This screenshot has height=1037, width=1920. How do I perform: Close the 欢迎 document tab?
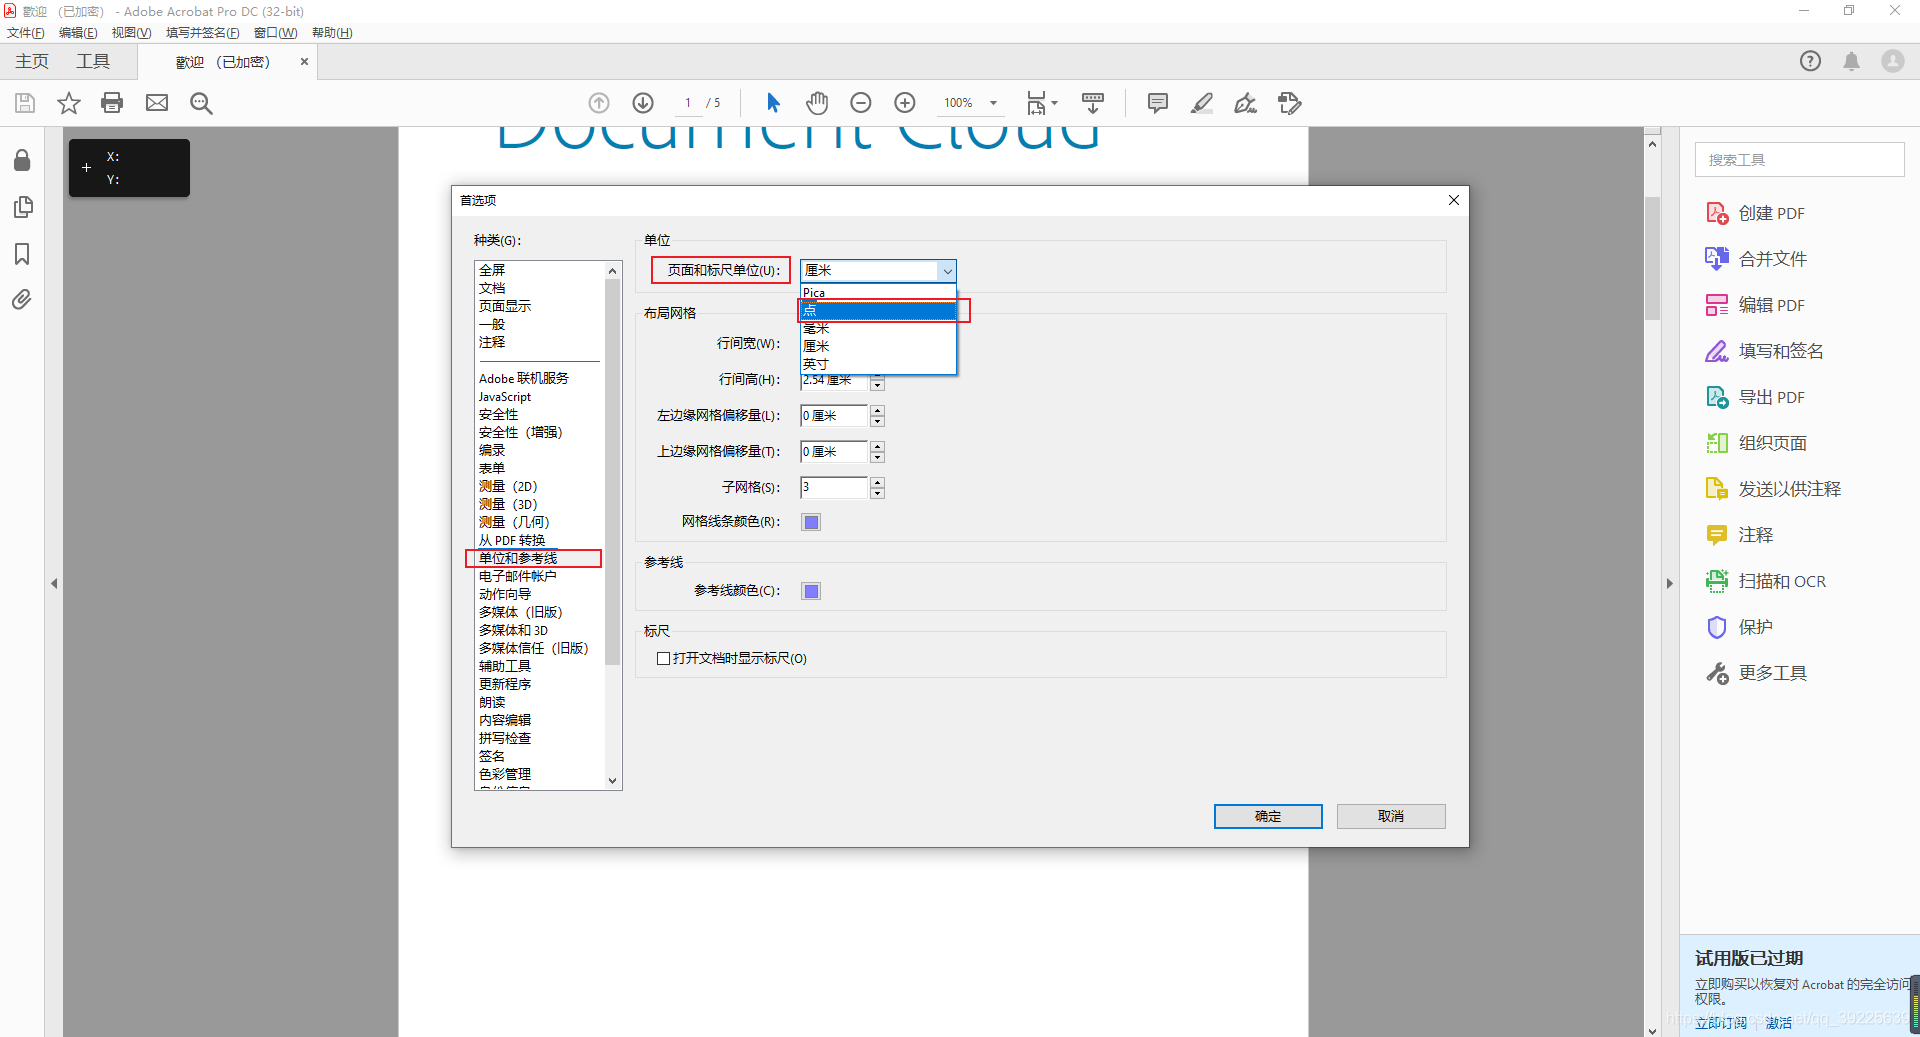(304, 62)
